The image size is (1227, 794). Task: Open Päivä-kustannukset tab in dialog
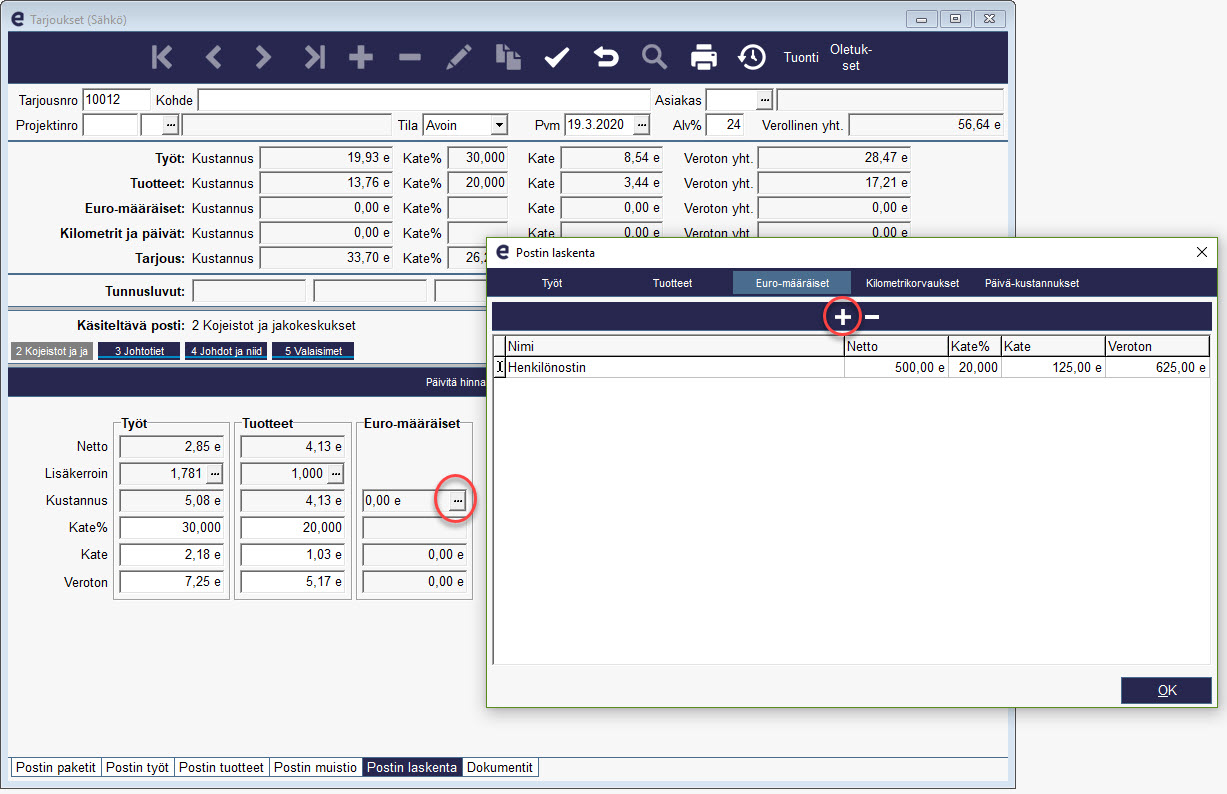pos(1031,283)
